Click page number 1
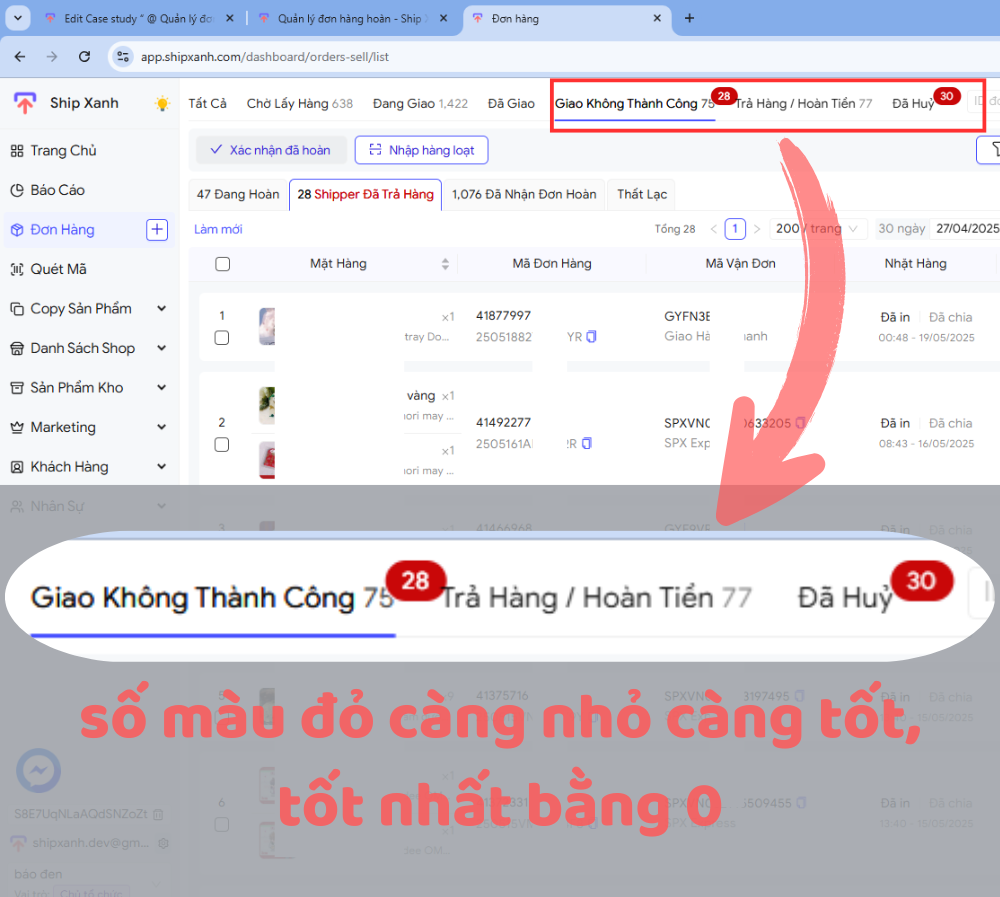1000x897 pixels. (735, 229)
